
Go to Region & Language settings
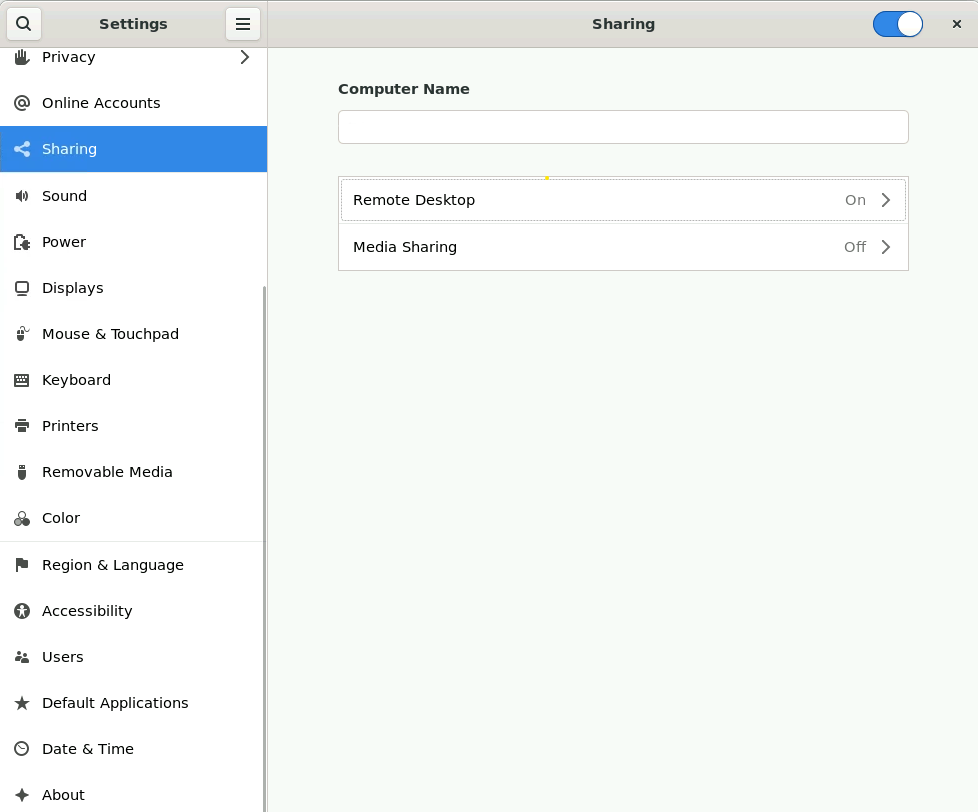tap(112, 565)
